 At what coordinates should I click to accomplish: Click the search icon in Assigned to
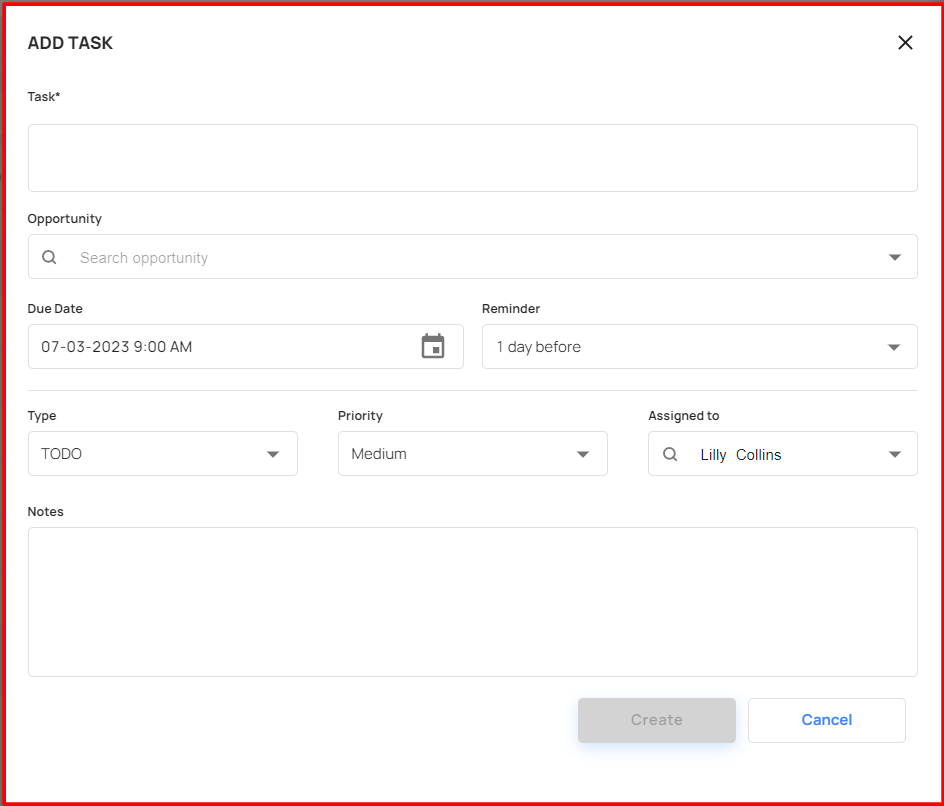(670, 454)
